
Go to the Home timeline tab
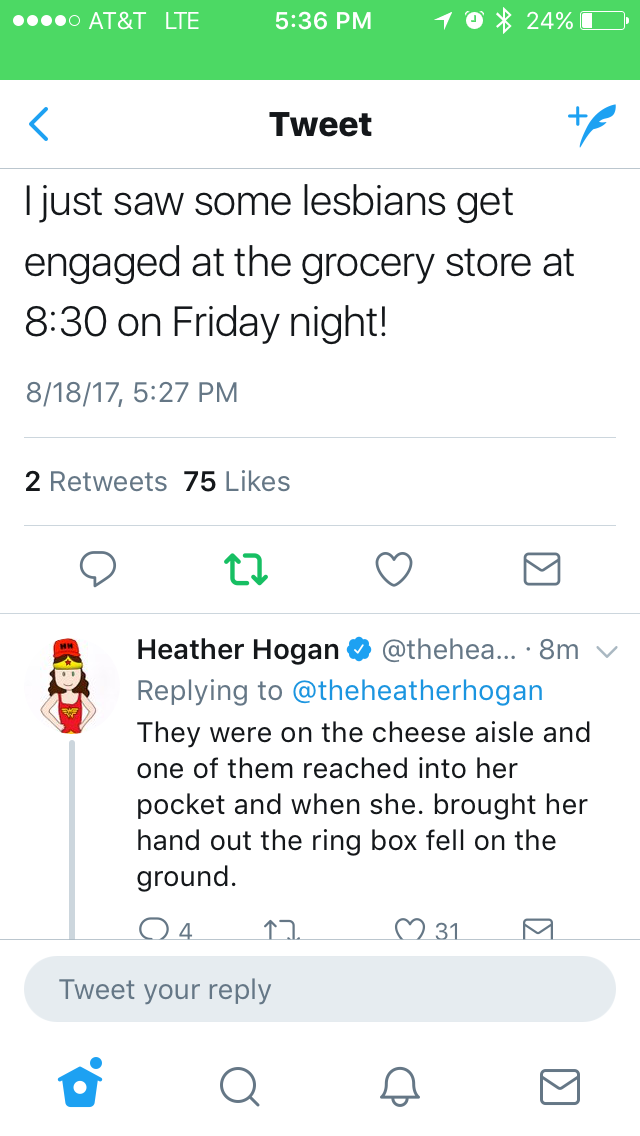(80, 1084)
